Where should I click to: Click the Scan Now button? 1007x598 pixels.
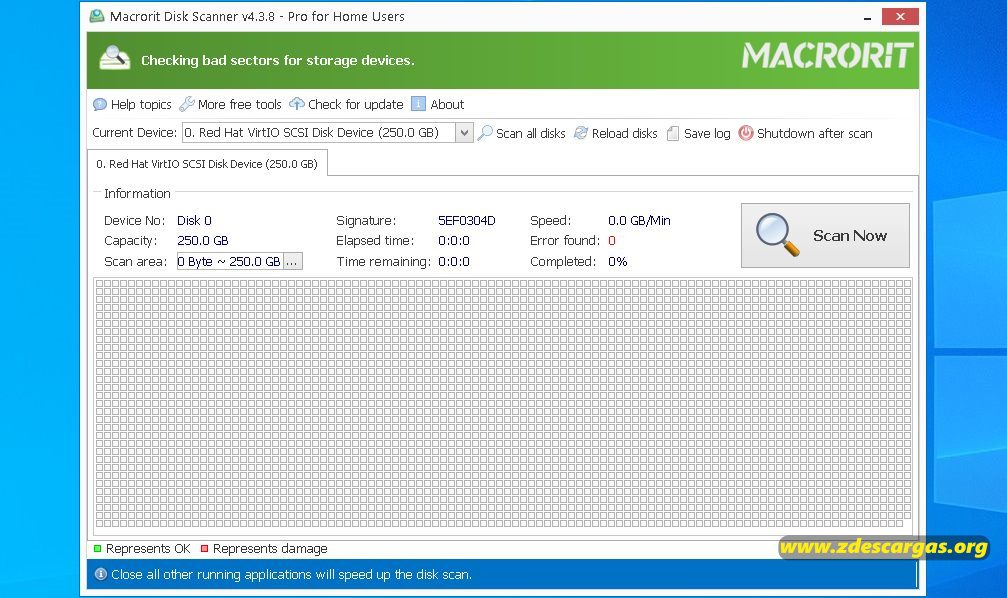pos(825,236)
